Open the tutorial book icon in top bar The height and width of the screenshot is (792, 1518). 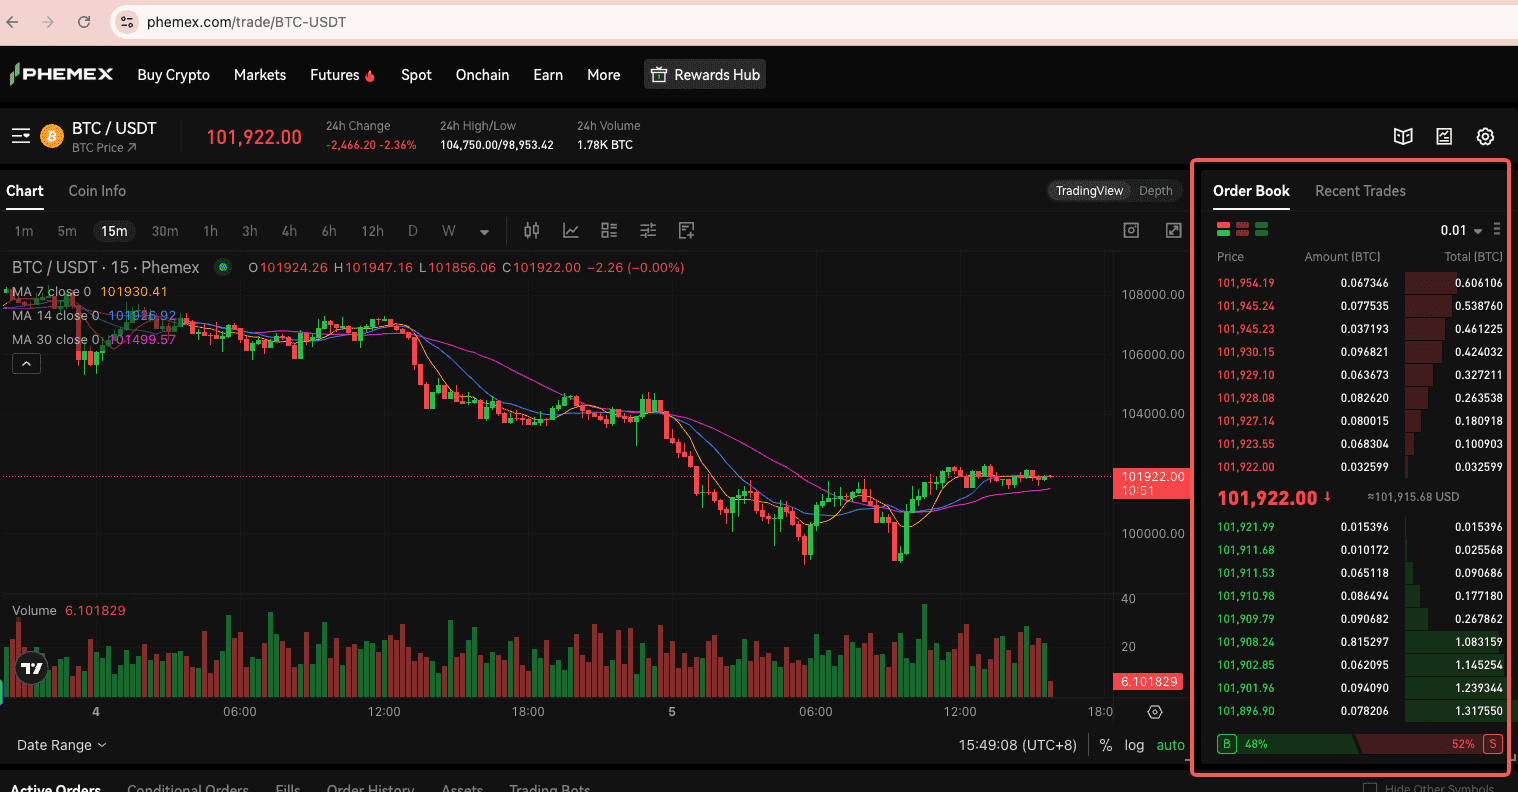(x=1403, y=136)
